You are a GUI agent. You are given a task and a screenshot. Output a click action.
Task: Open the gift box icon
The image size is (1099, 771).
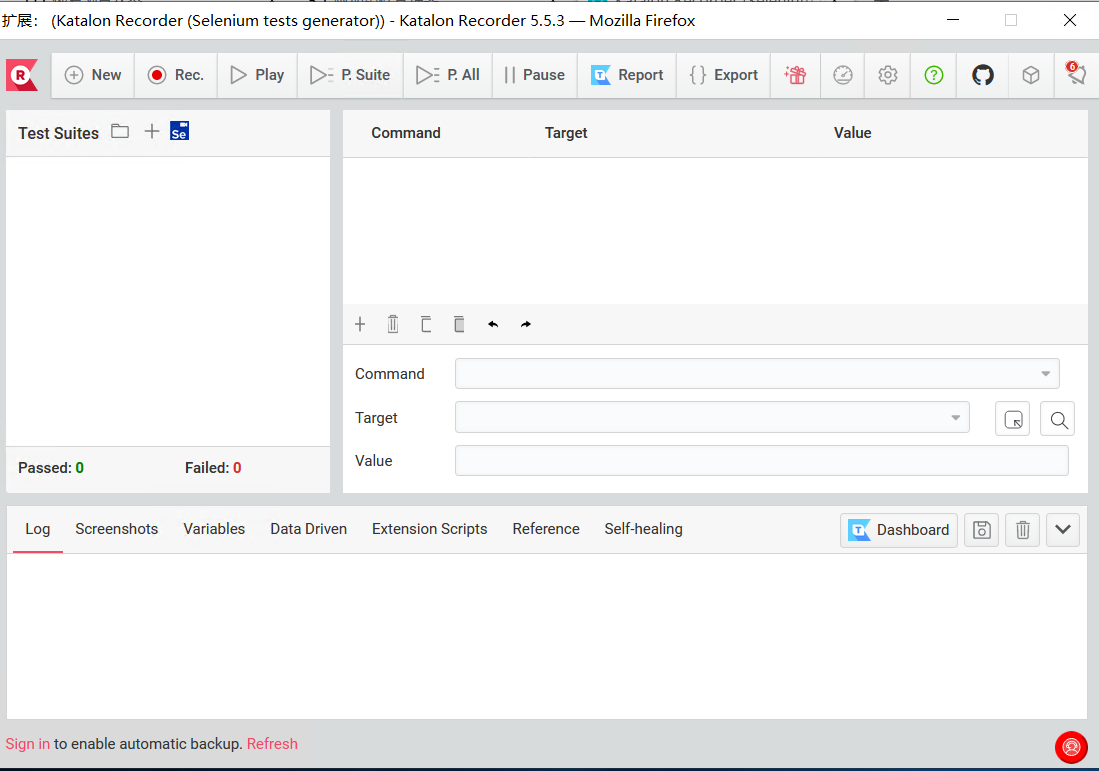click(795, 75)
